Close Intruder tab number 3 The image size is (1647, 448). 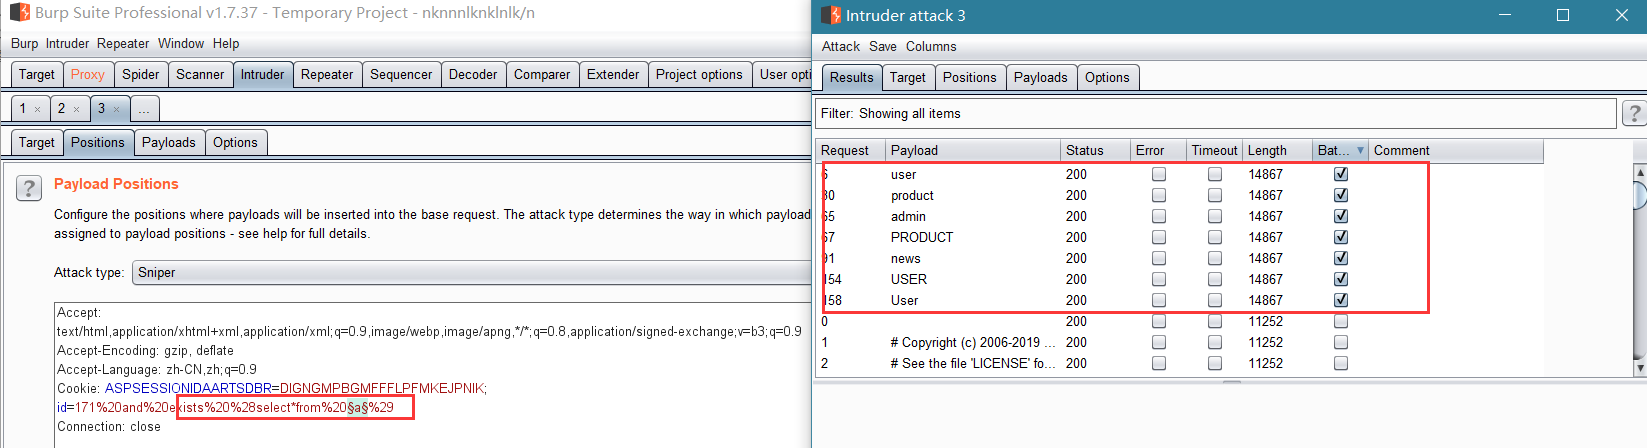[116, 109]
